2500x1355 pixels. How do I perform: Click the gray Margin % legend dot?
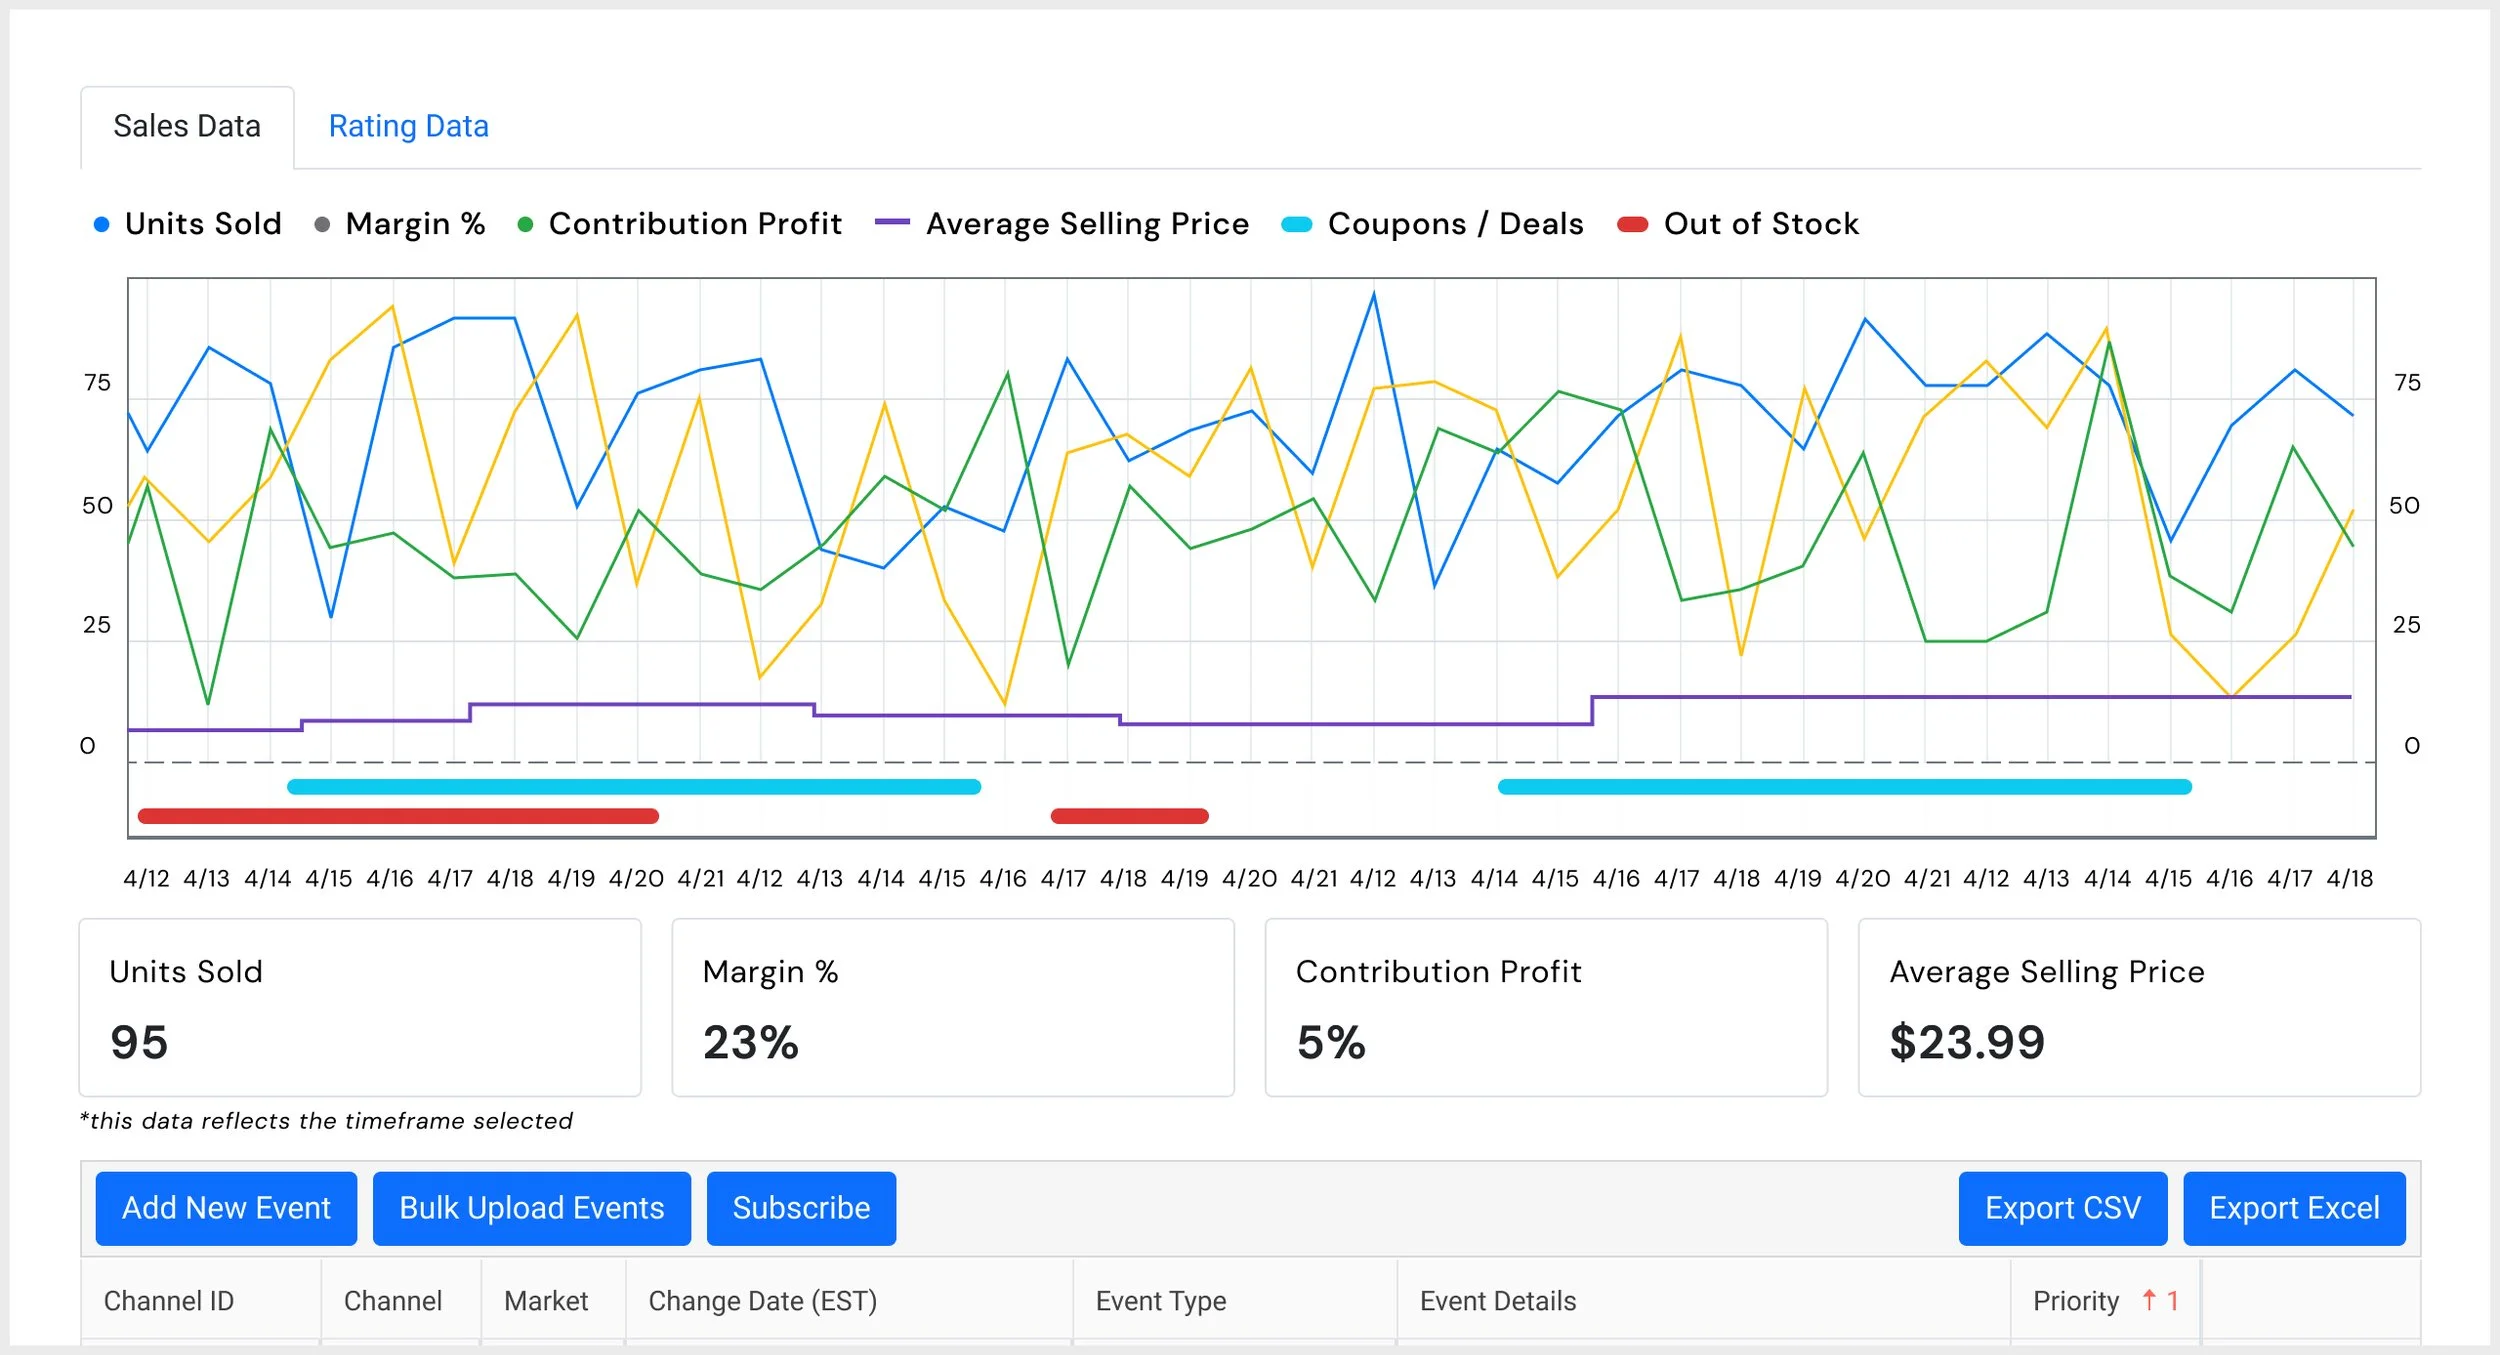(322, 225)
